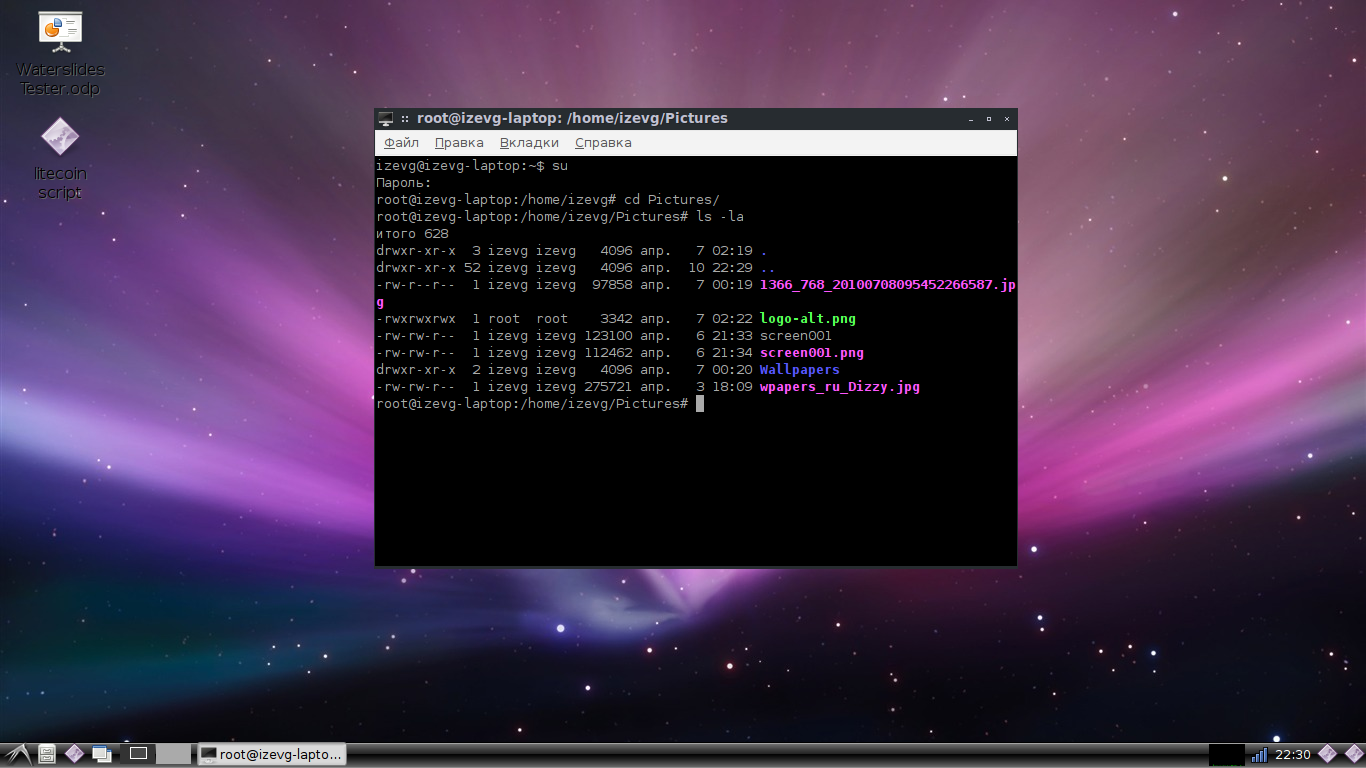Click the logo-alt.png file name
The image size is (1366, 768).
808,318
